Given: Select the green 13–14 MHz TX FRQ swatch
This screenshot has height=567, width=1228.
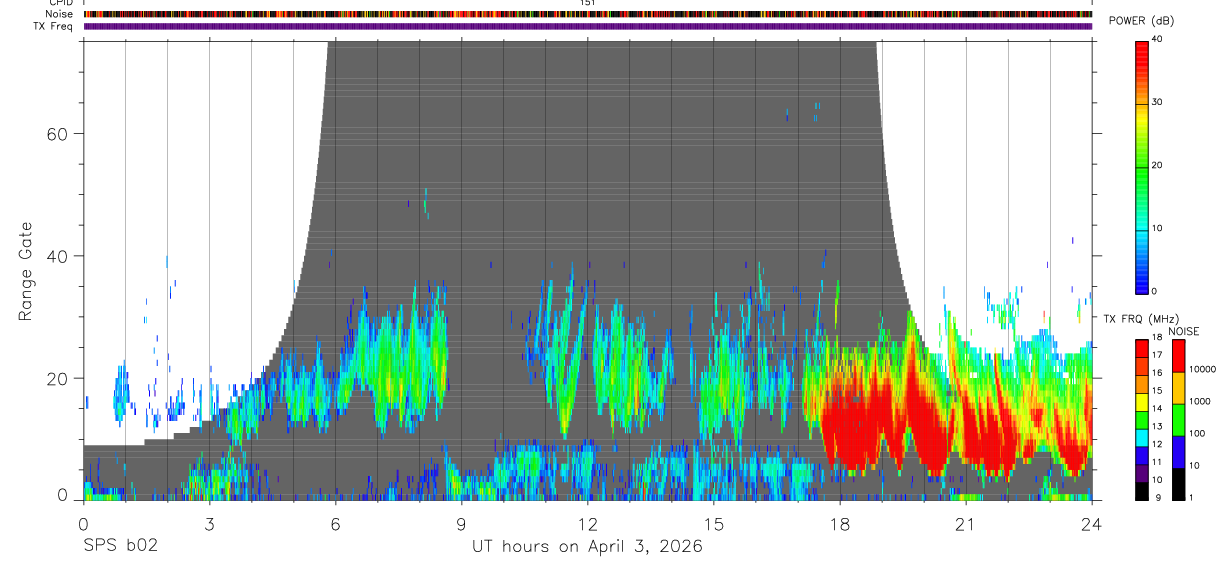Looking at the screenshot, I should click(x=1142, y=418).
